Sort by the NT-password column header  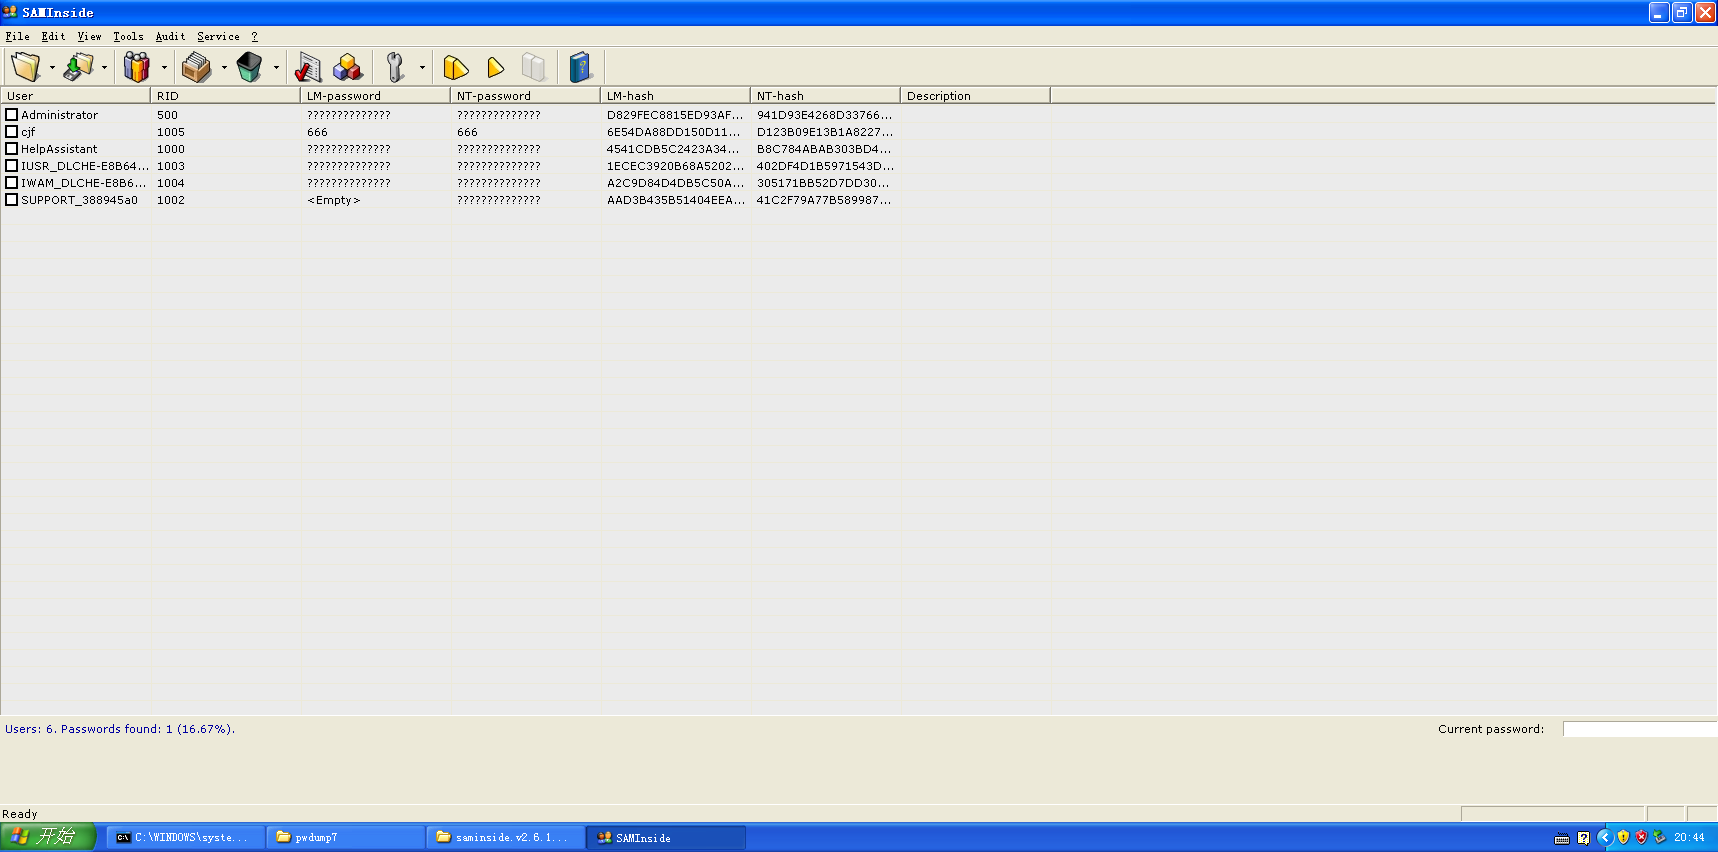pos(525,96)
